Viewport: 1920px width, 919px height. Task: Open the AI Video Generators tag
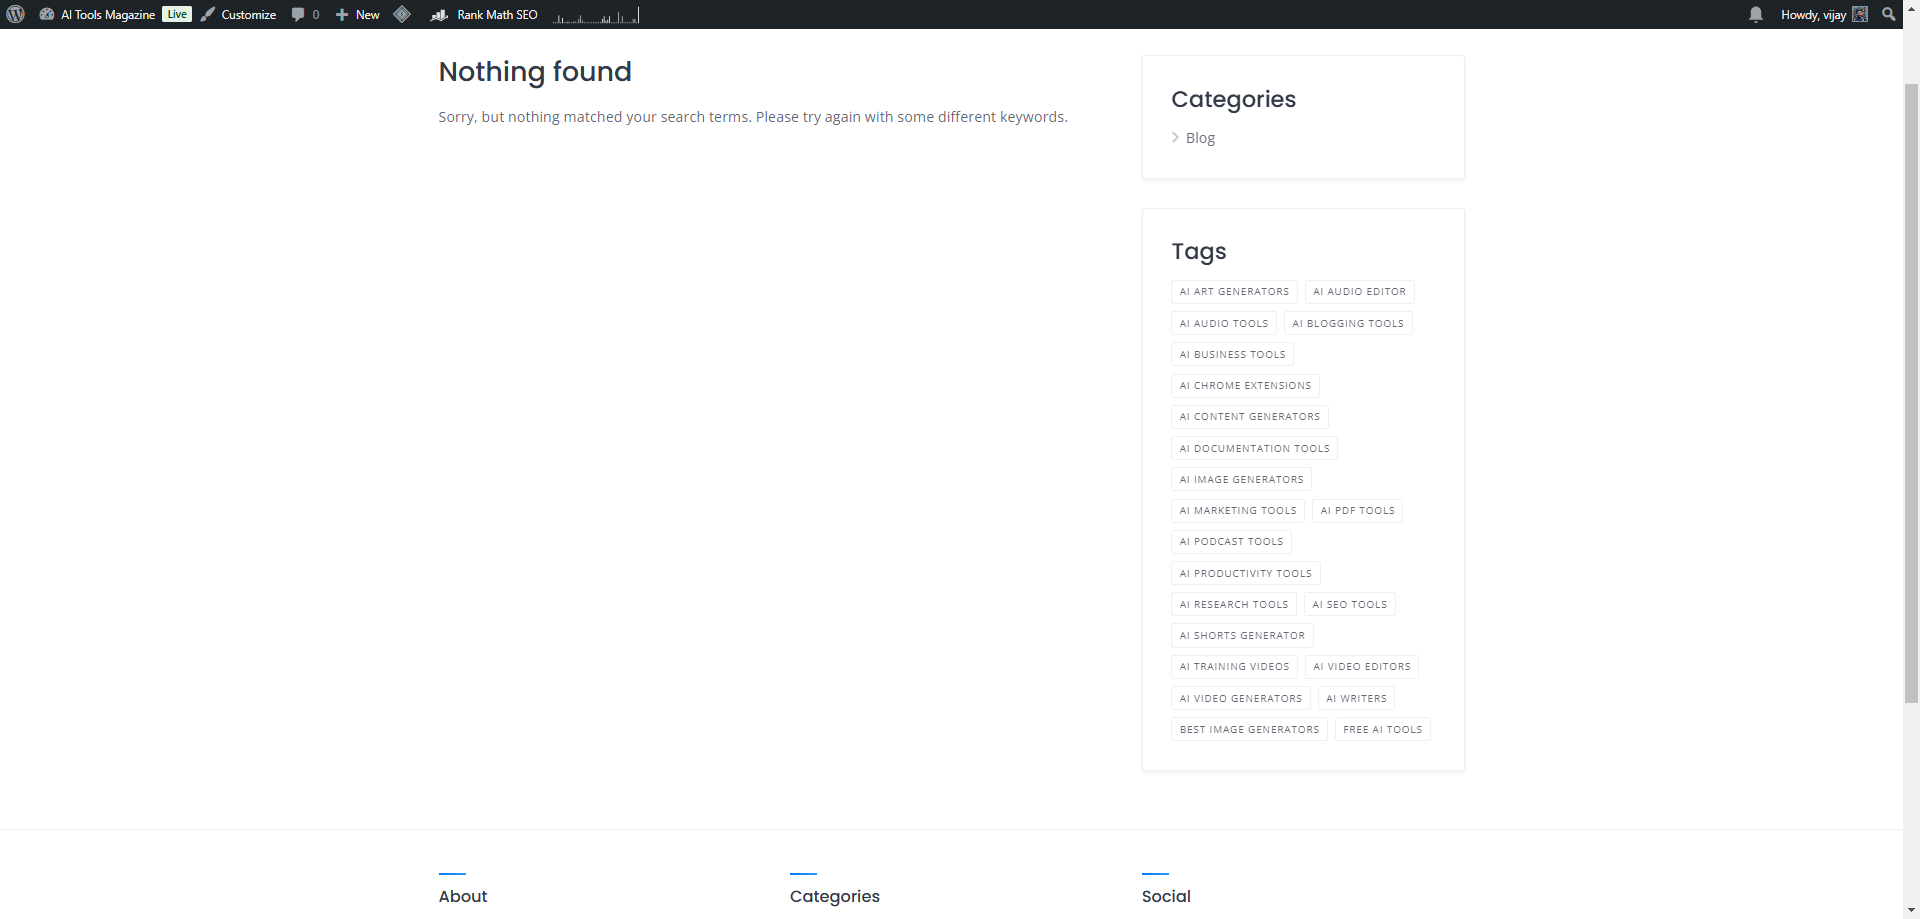pyautogui.click(x=1241, y=698)
